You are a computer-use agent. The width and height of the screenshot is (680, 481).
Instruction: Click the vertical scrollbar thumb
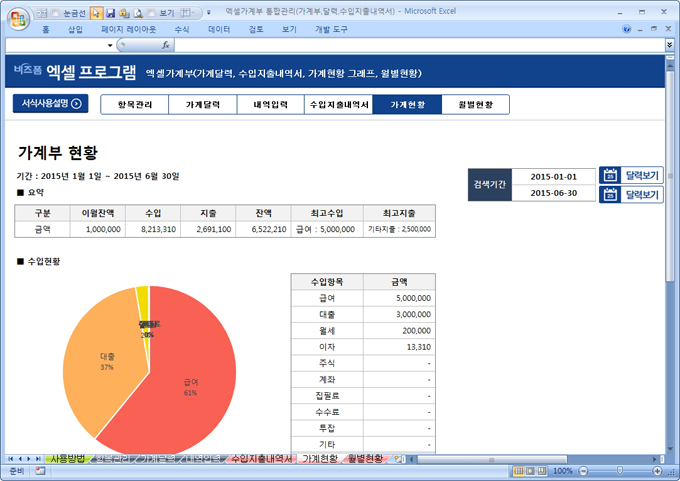click(x=670, y=176)
